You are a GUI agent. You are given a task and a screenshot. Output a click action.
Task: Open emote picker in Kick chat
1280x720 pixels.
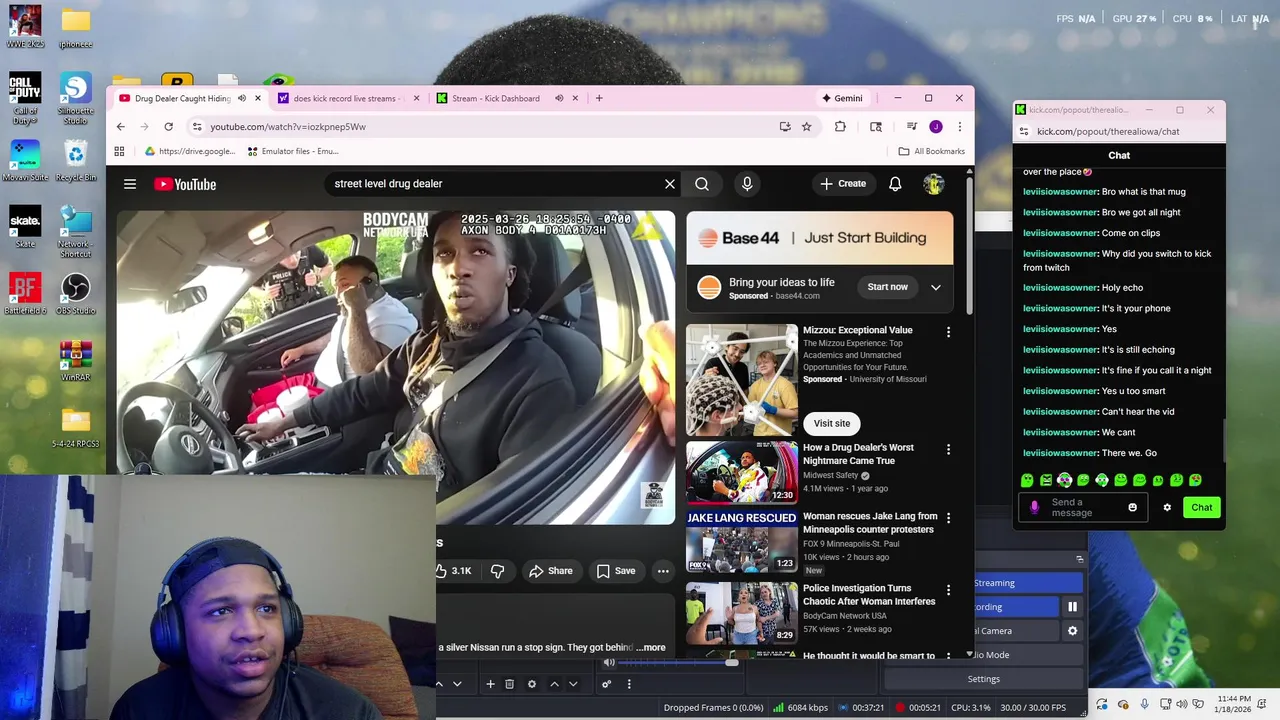coord(1132,507)
